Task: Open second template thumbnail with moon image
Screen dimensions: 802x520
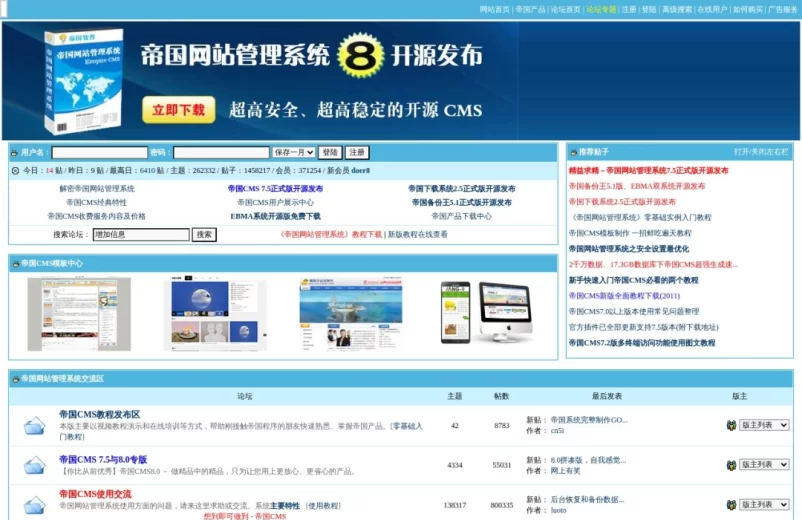Action: point(215,314)
